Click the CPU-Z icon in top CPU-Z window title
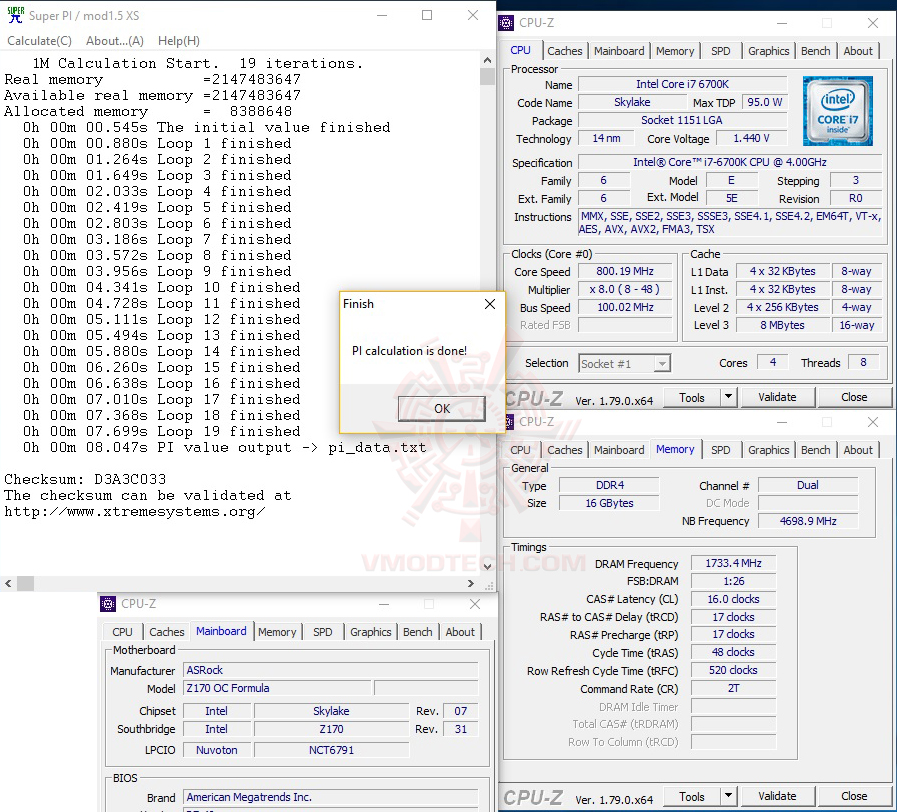The height and width of the screenshot is (812, 897). [506, 23]
